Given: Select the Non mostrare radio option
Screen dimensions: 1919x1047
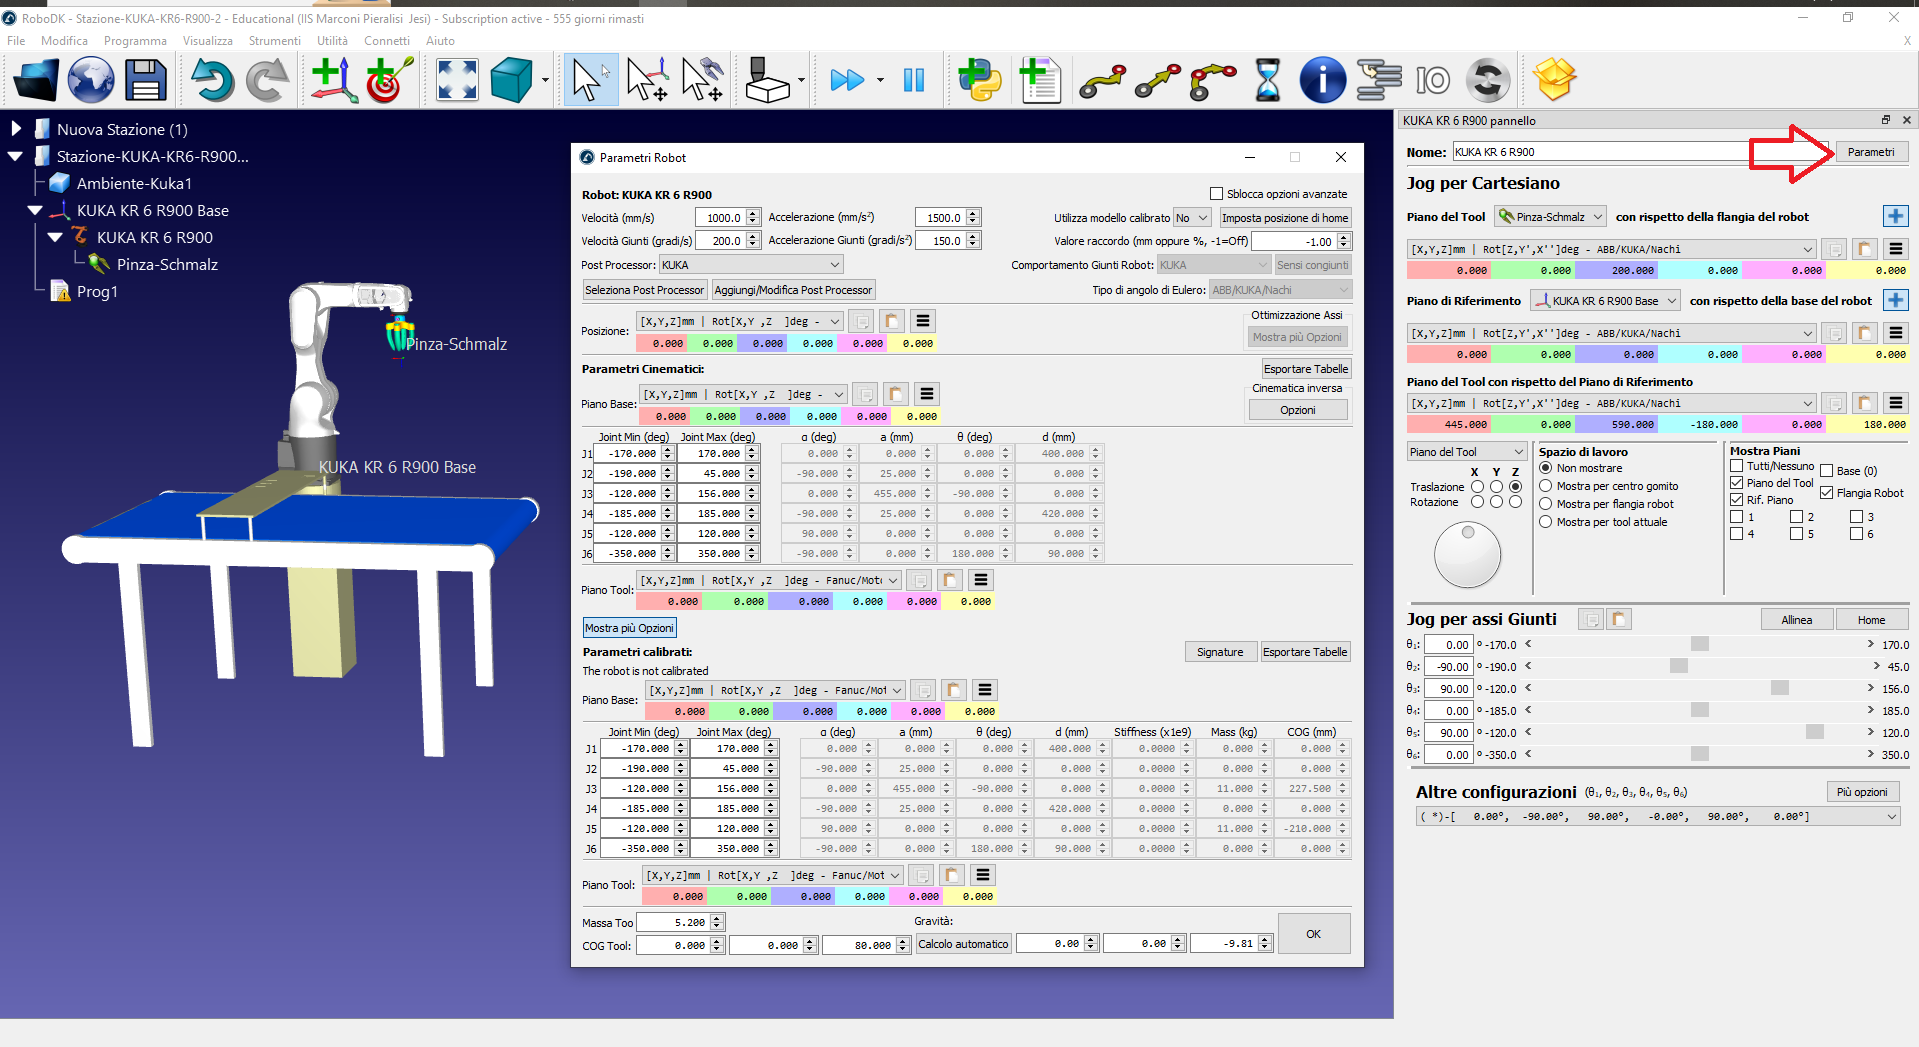Looking at the screenshot, I should [1546, 468].
